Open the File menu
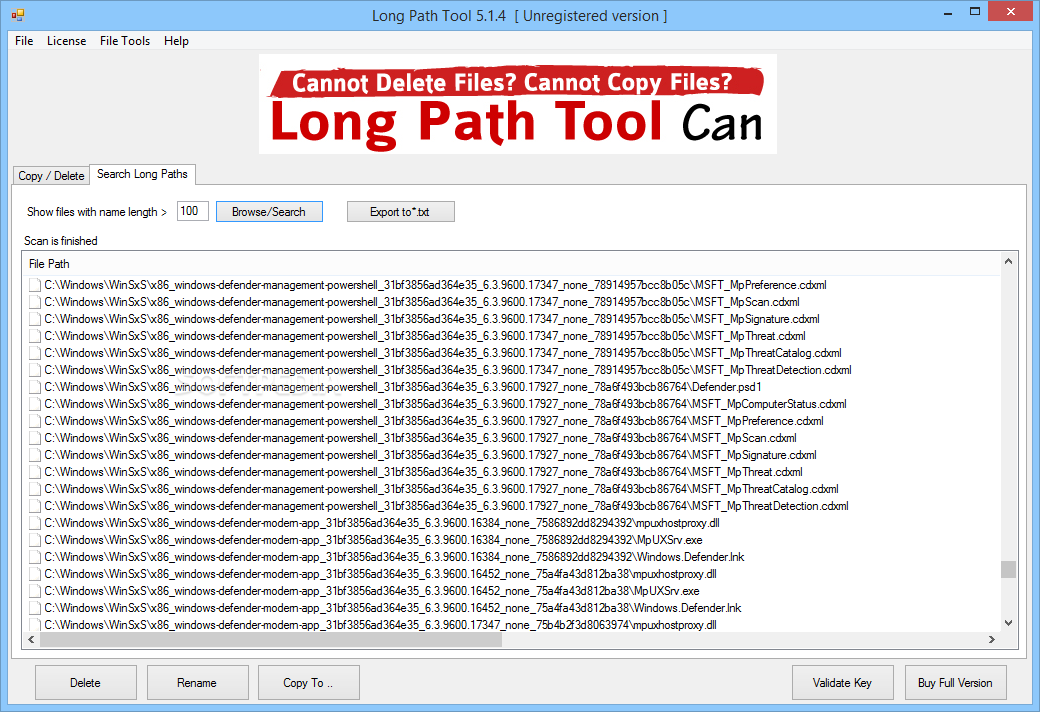This screenshot has height=712, width=1040. tap(24, 40)
